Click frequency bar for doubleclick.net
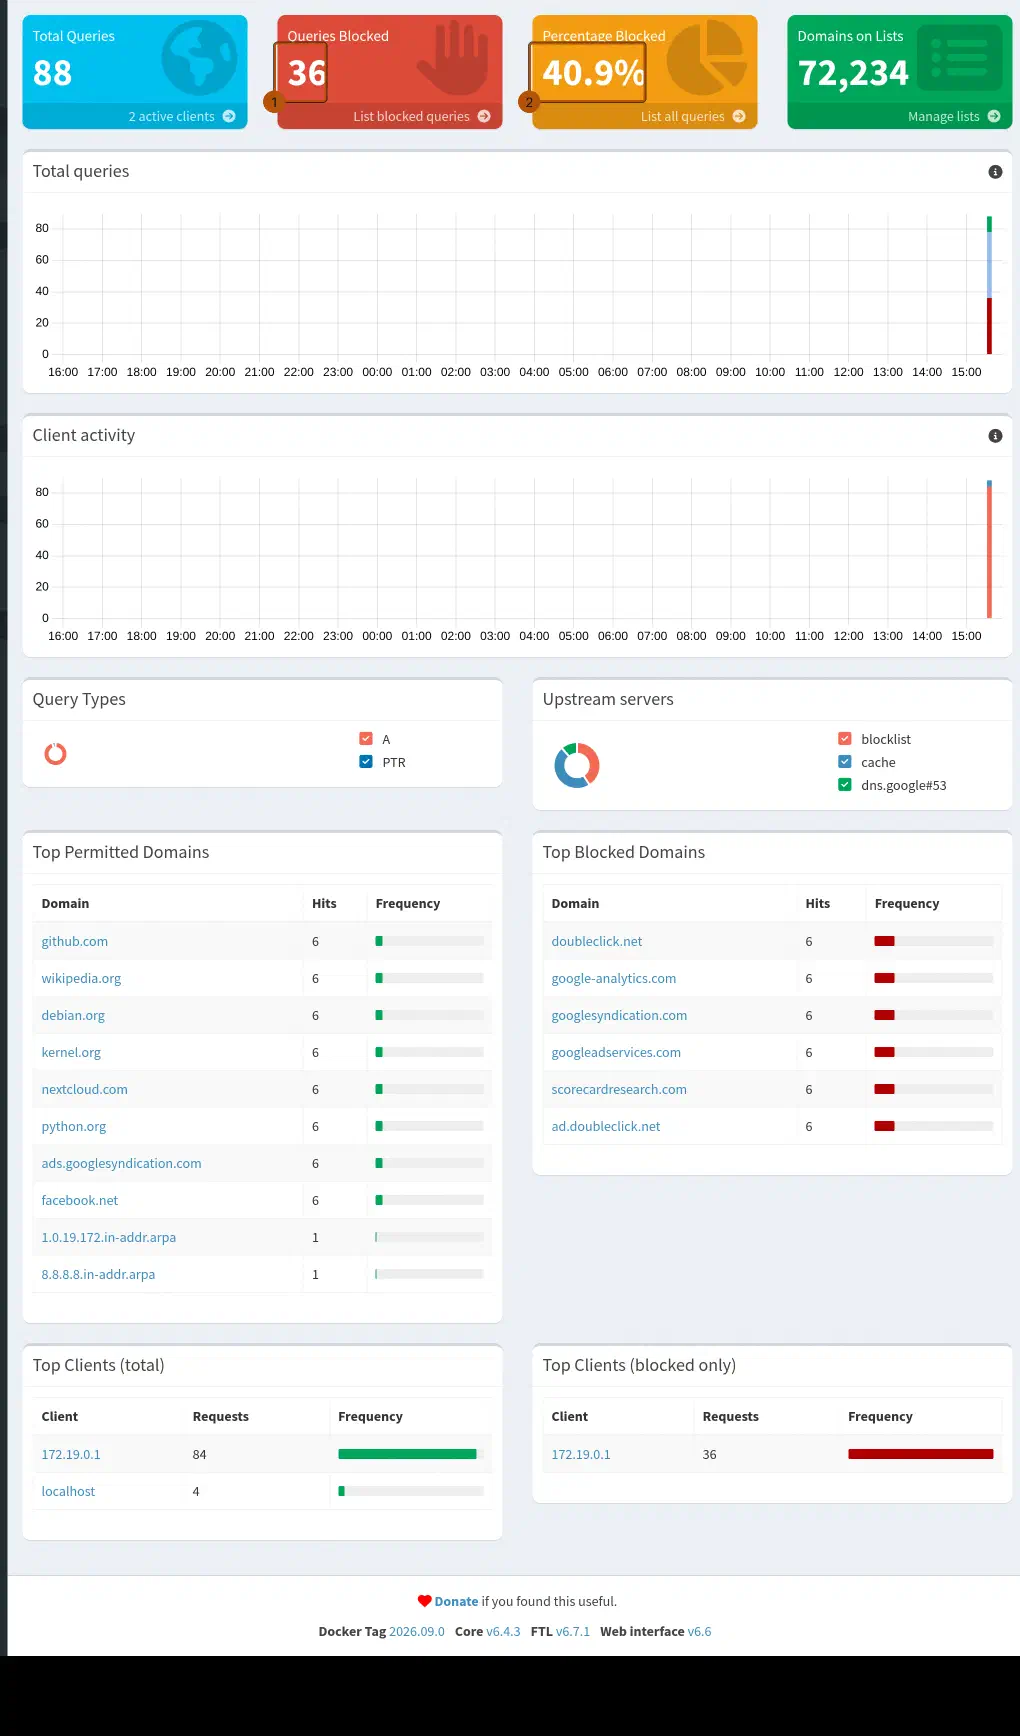Screen dimensions: 1020x1736 (934, 941)
